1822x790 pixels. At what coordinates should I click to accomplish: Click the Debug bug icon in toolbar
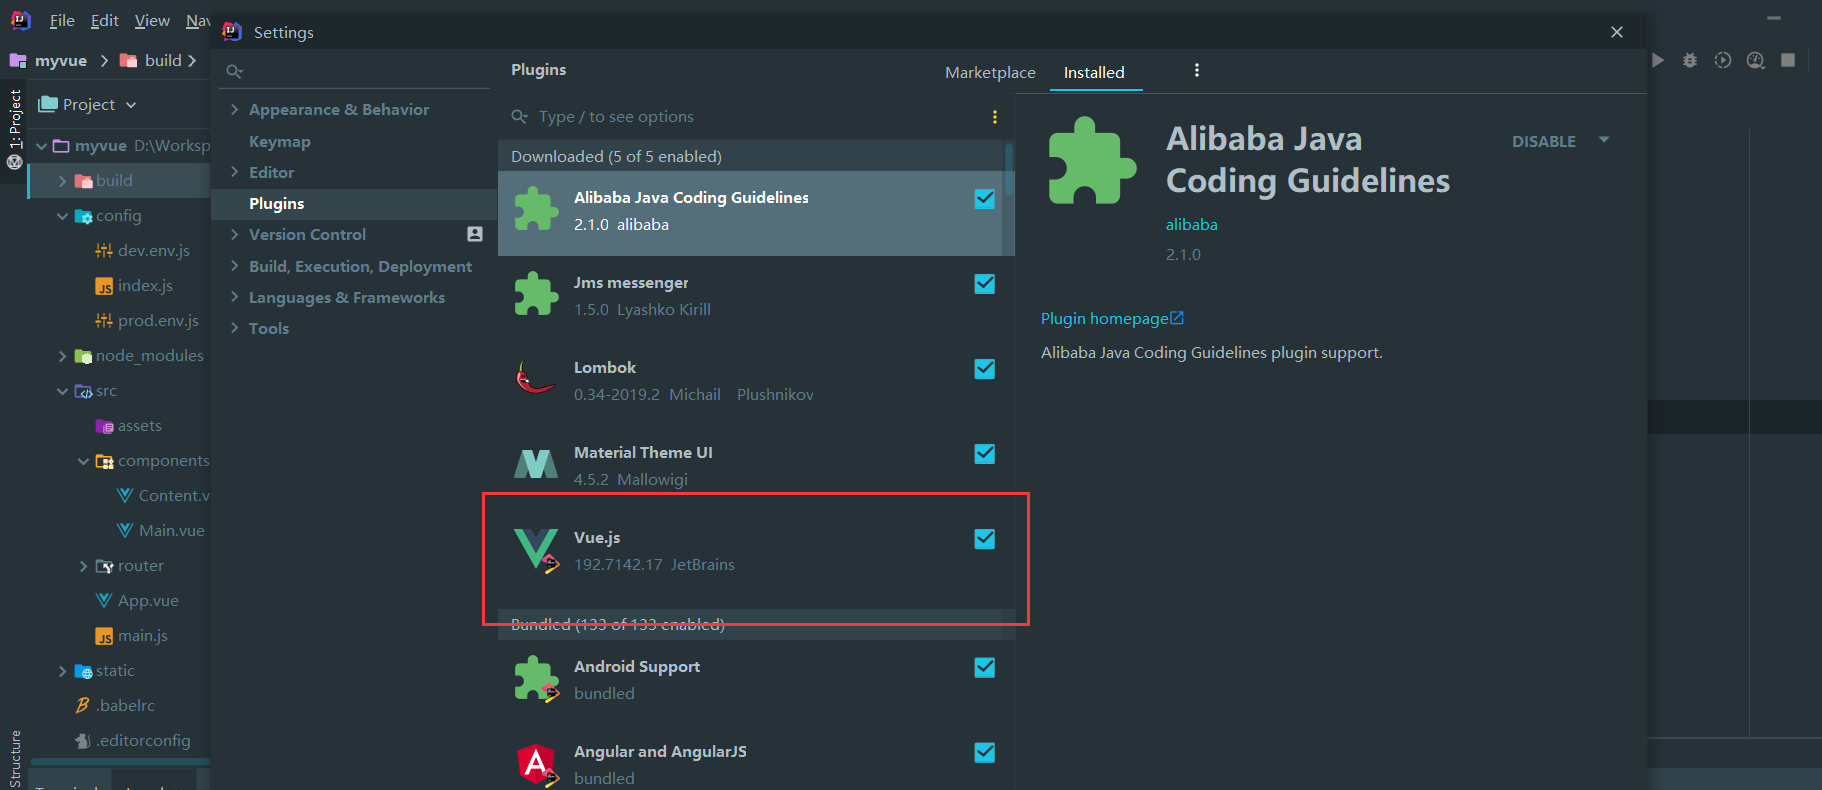pyautogui.click(x=1689, y=60)
